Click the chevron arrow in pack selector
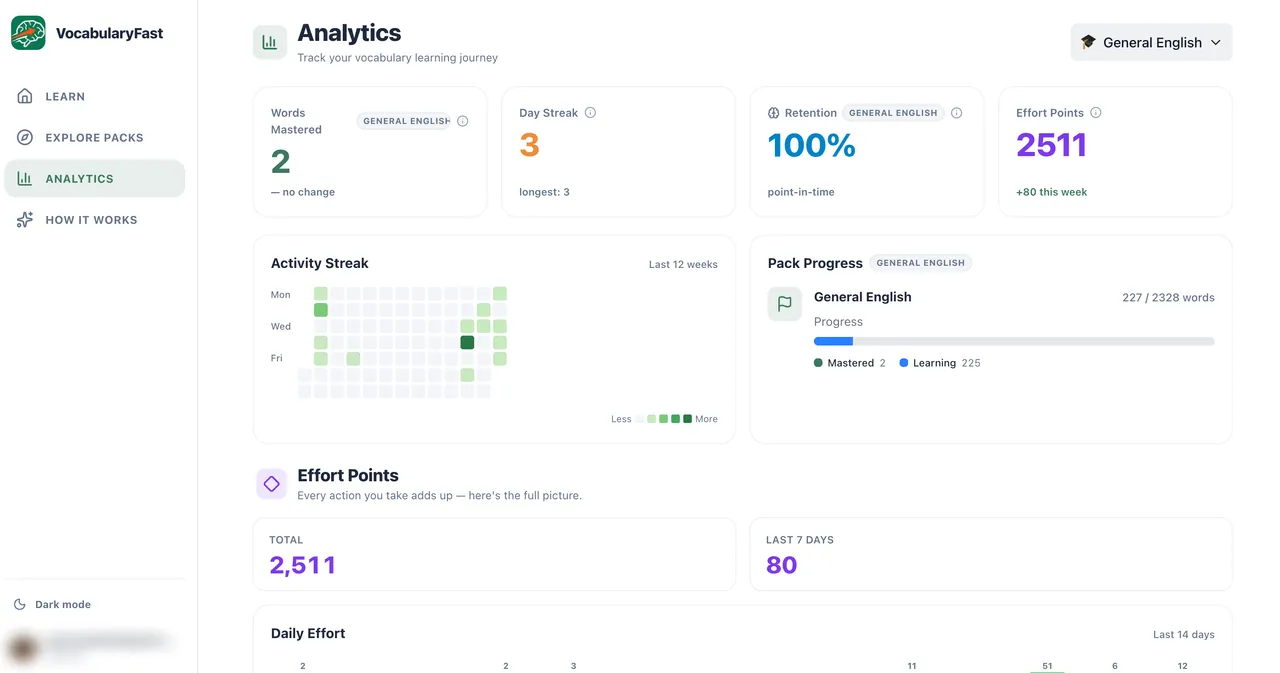1280x673 pixels. (x=1216, y=43)
